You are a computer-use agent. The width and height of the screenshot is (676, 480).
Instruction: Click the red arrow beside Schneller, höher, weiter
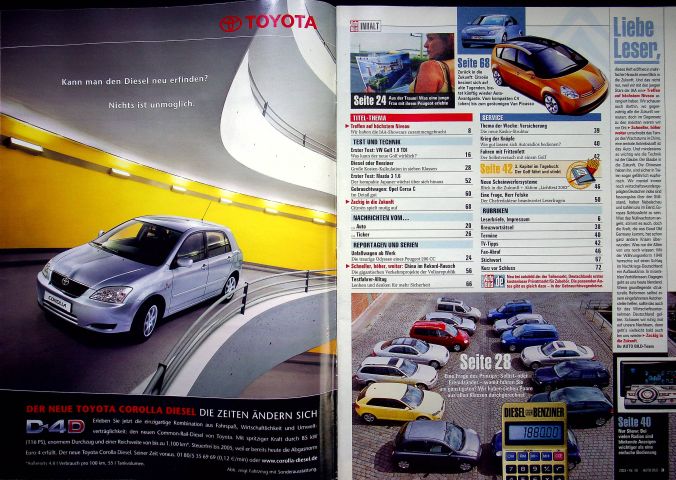point(345,267)
